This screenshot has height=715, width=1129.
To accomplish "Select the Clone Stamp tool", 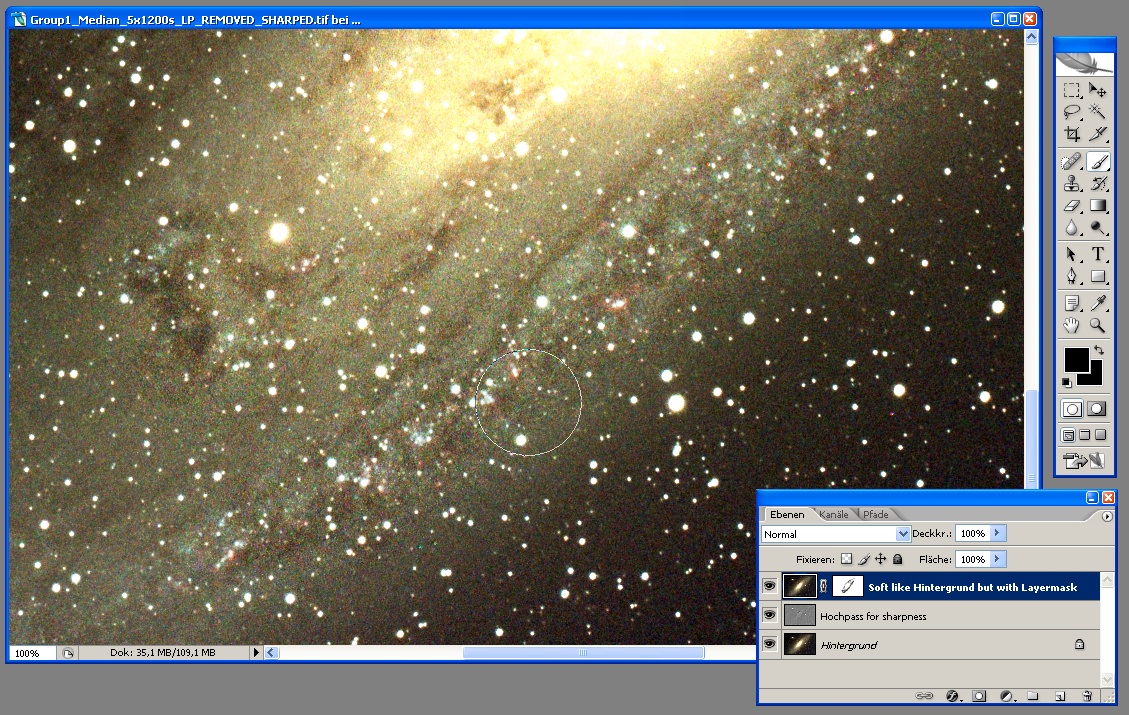I will tap(1072, 184).
